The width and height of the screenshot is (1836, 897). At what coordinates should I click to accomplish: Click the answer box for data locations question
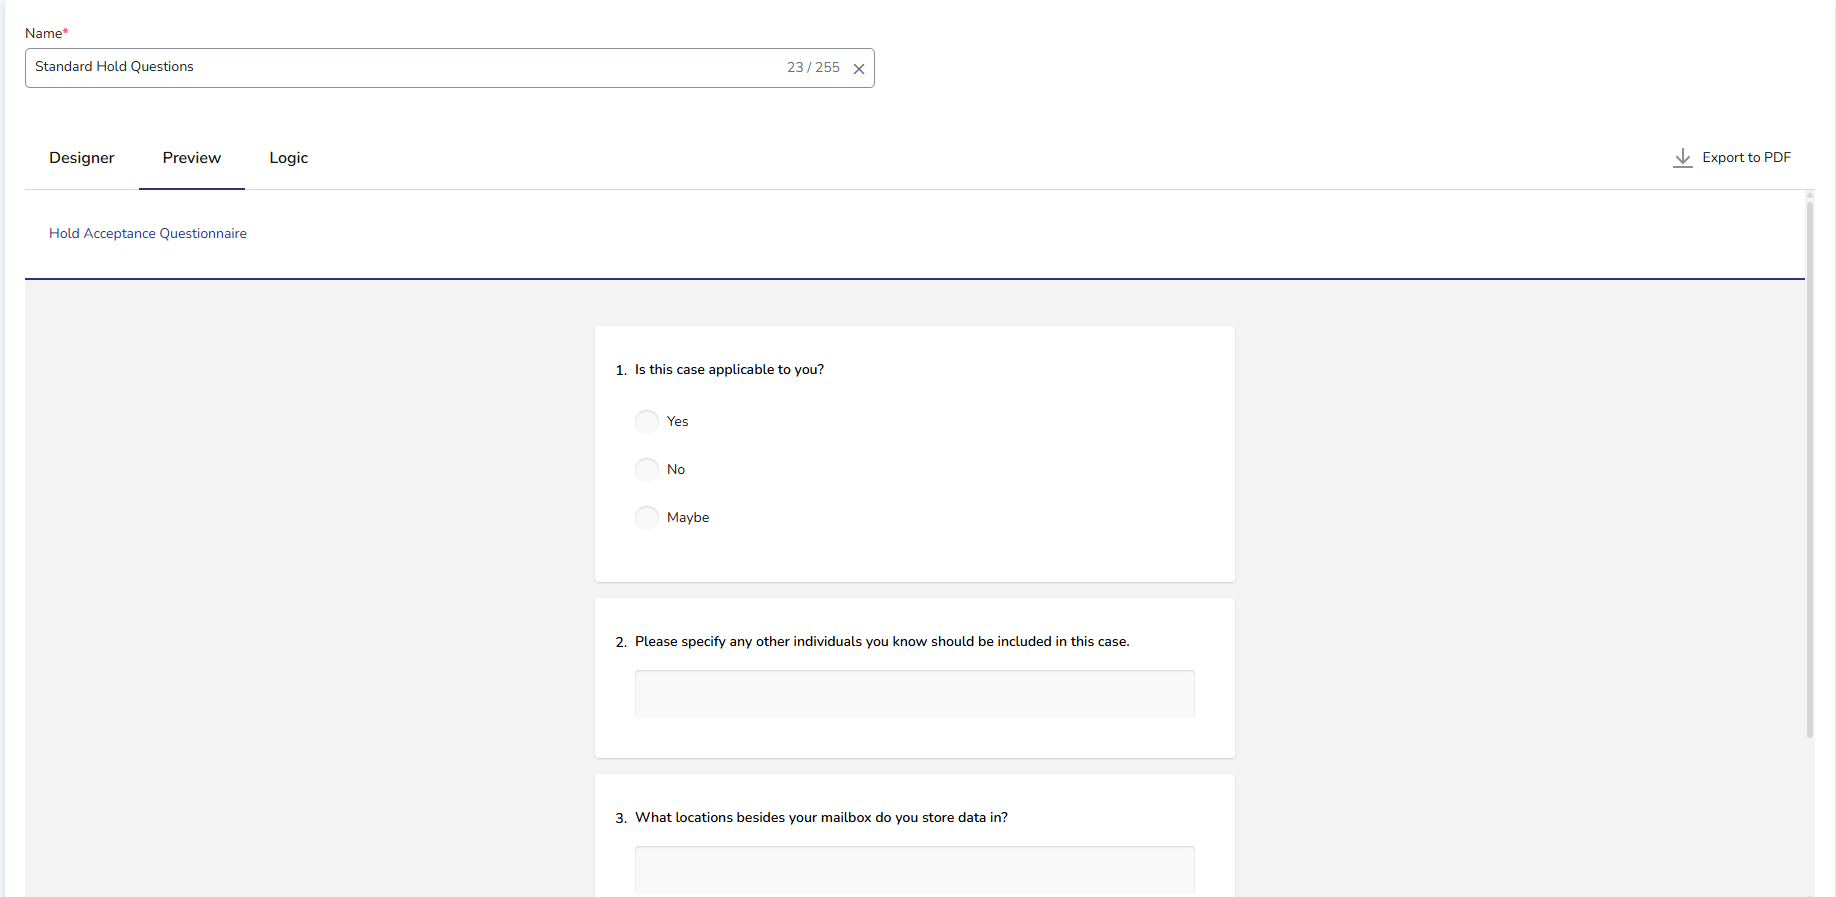click(x=914, y=870)
